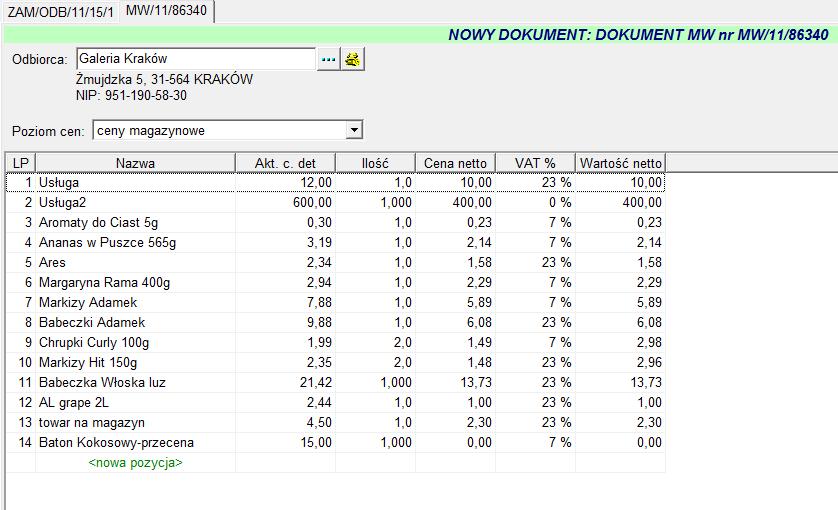Select the MW/11/86340 tab

tap(166, 11)
